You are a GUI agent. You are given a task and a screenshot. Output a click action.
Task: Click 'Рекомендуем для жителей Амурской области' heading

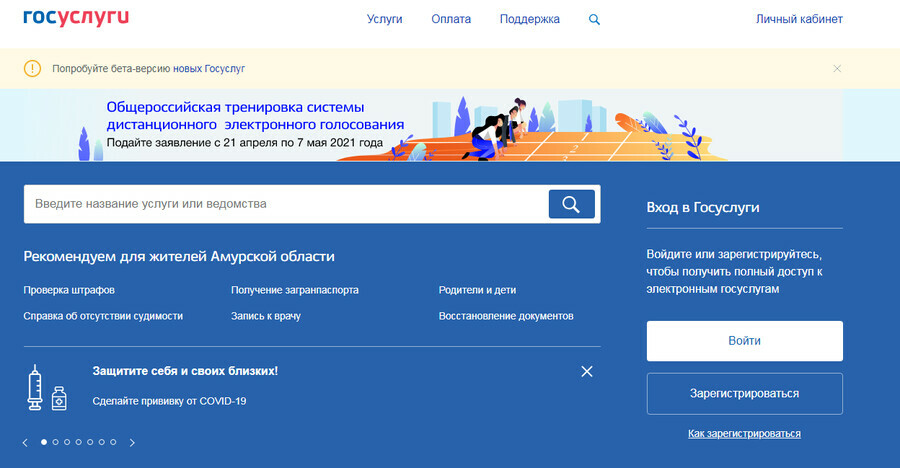[x=179, y=256]
